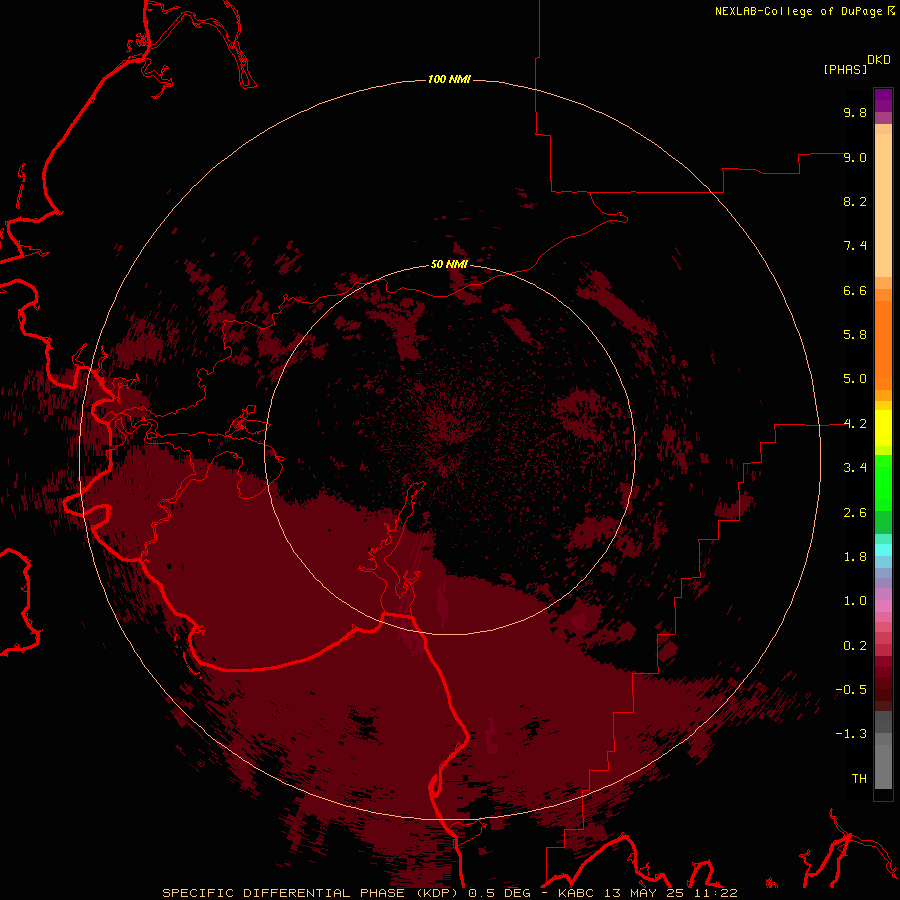Click the 9.8 legend value
The image size is (900, 900).
(x=855, y=112)
